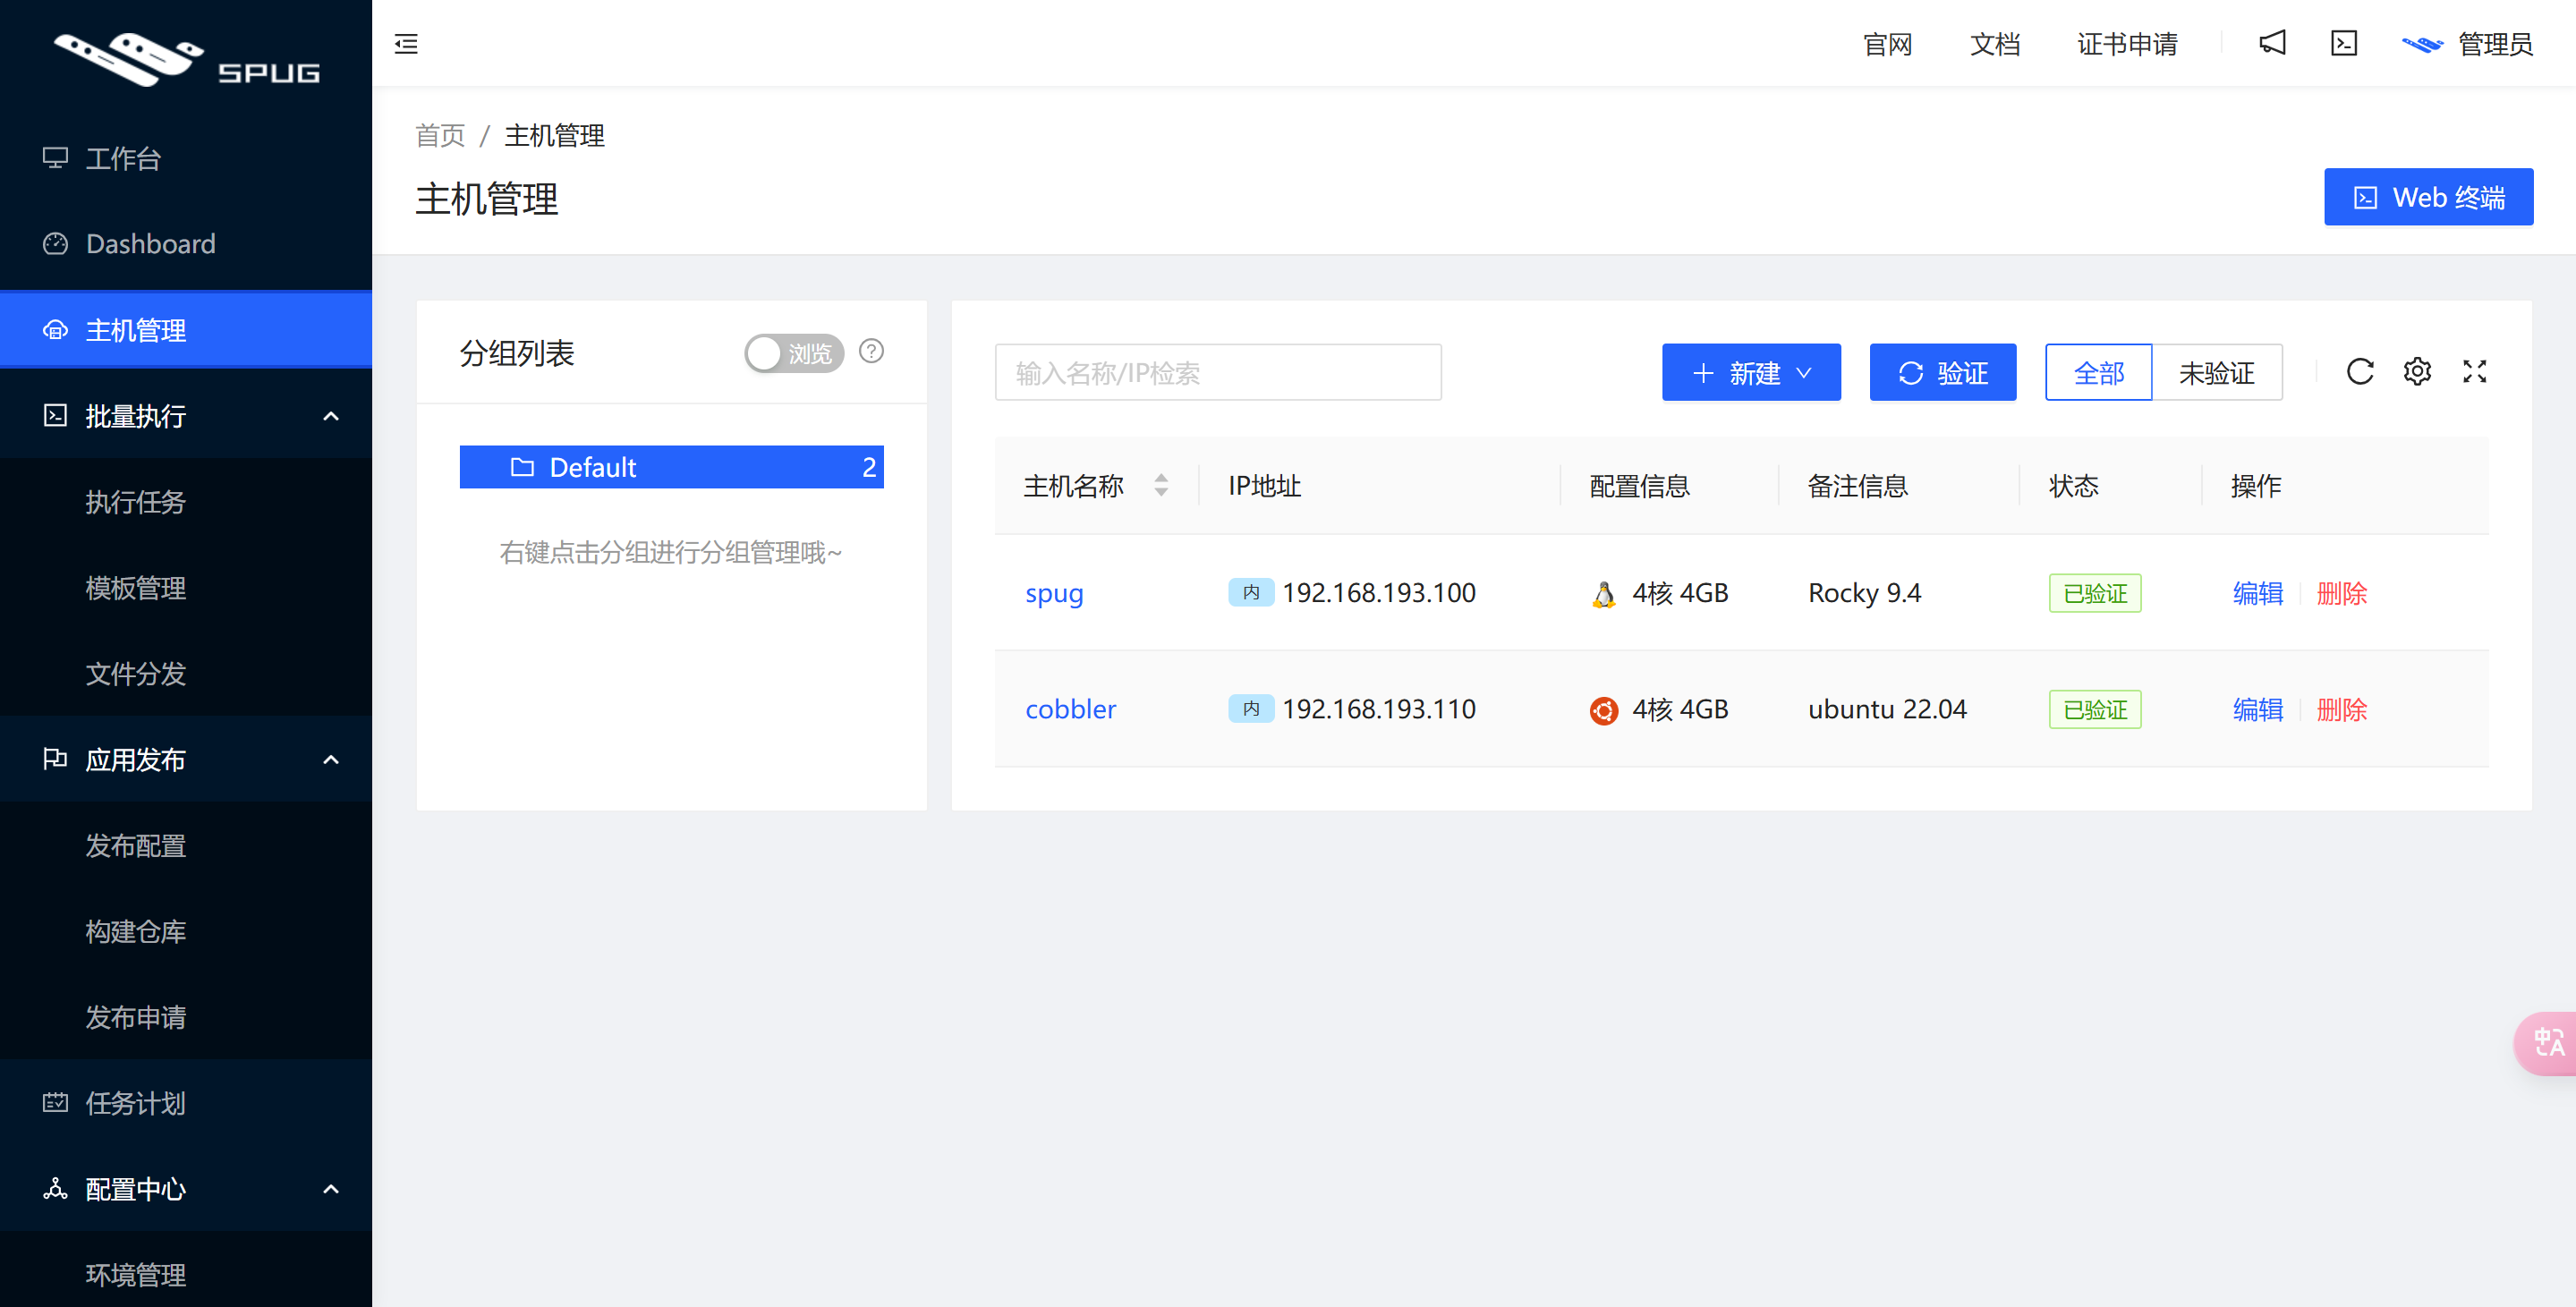Open 环境管理 in the sidebar
Viewport: 2576px width, 1307px height.
click(x=186, y=1275)
